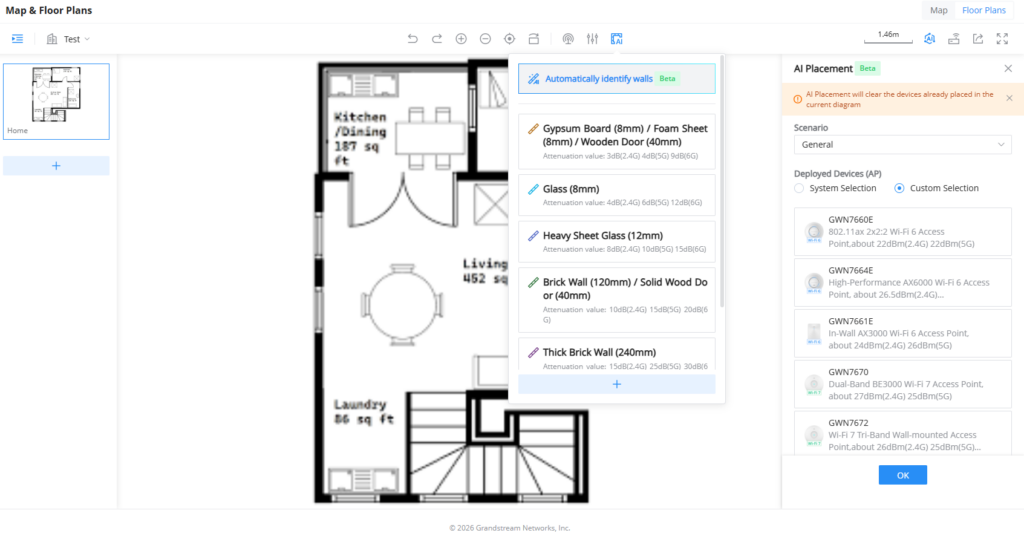1024x539 pixels.
Task: Zoom out of the floor plan
Action: (485, 39)
